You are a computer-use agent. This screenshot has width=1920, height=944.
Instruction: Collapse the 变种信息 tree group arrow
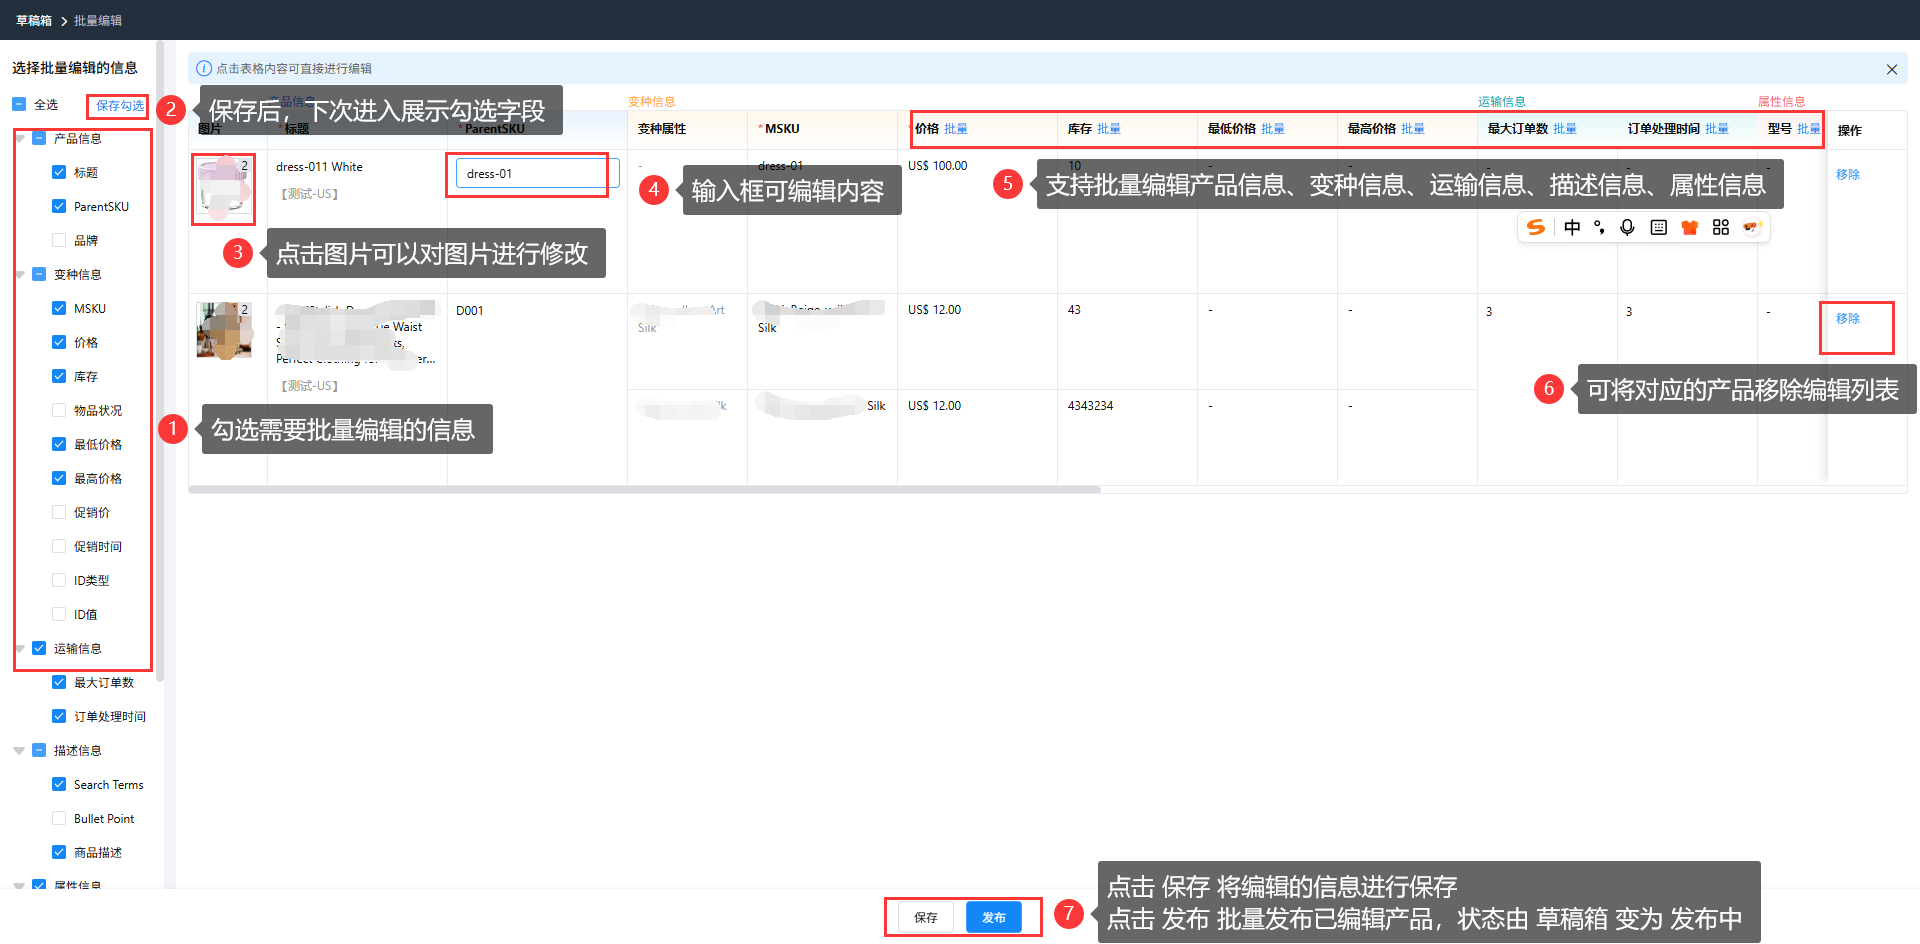point(20,275)
